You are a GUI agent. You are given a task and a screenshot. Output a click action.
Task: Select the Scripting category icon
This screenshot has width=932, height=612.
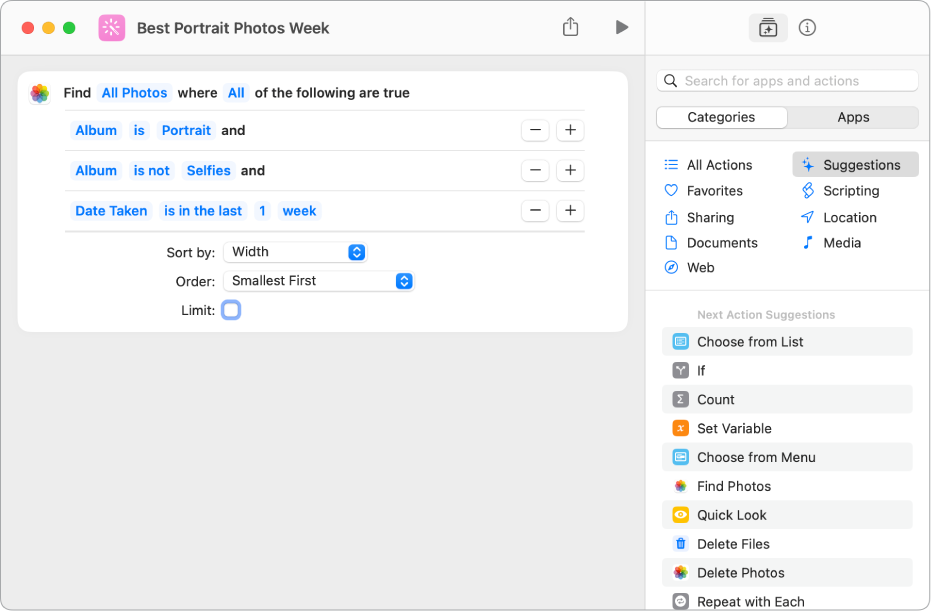(808, 191)
